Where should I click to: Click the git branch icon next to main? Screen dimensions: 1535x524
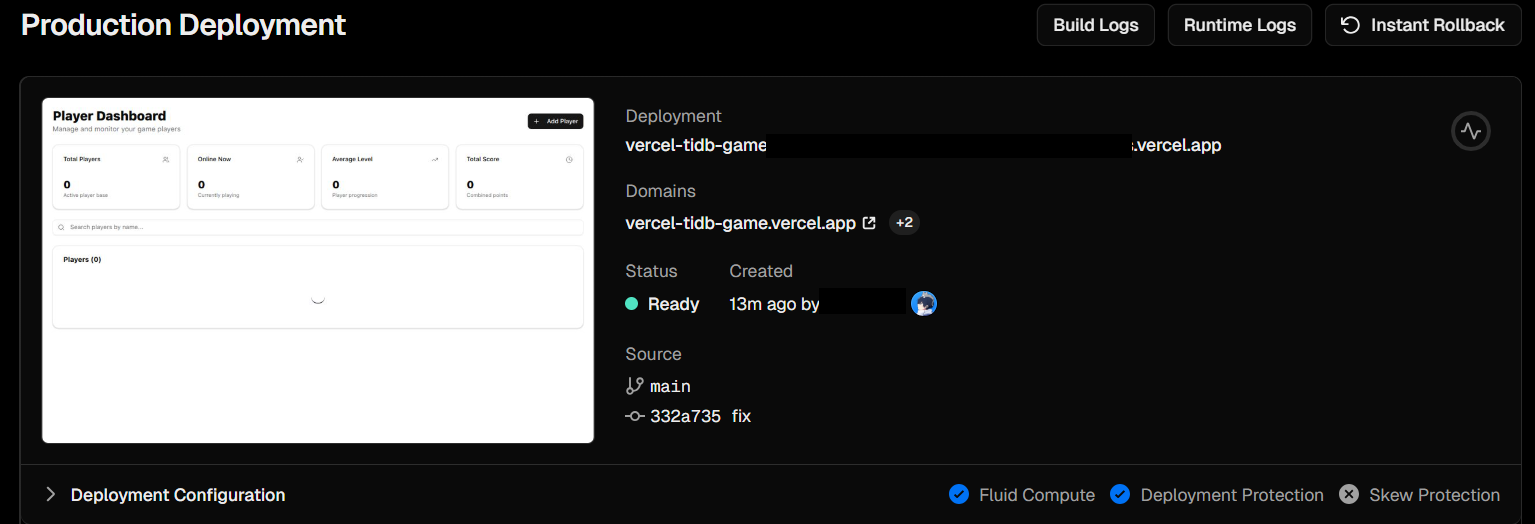point(634,386)
